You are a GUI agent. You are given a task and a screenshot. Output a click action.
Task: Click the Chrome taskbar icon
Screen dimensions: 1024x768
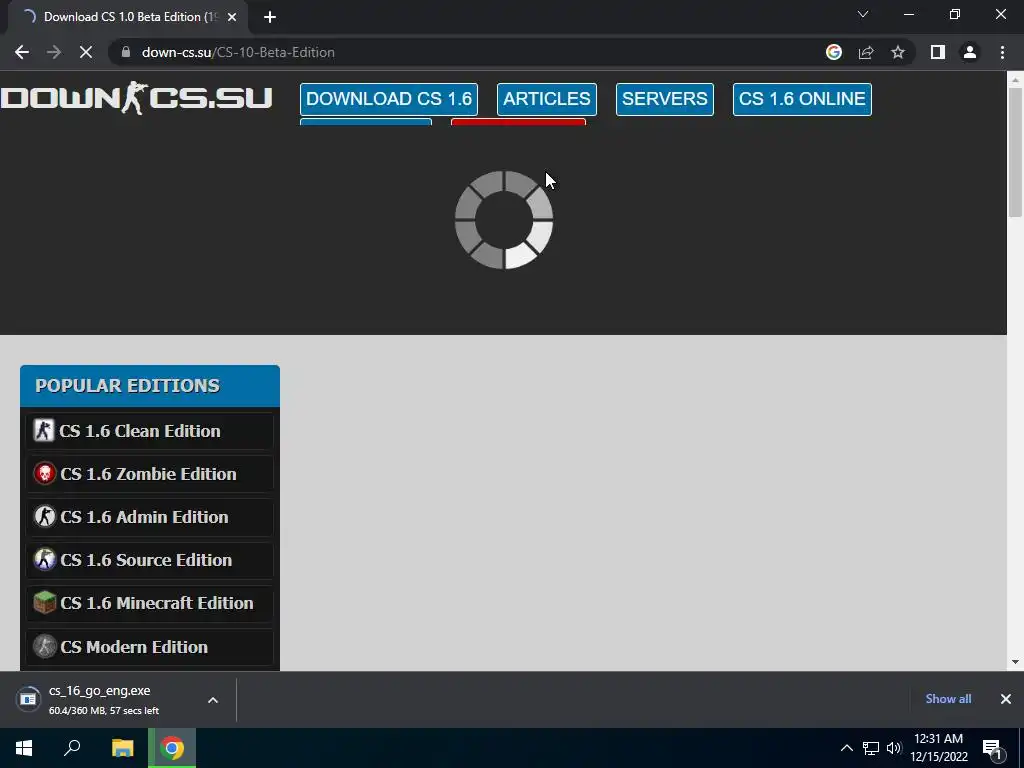coord(172,748)
